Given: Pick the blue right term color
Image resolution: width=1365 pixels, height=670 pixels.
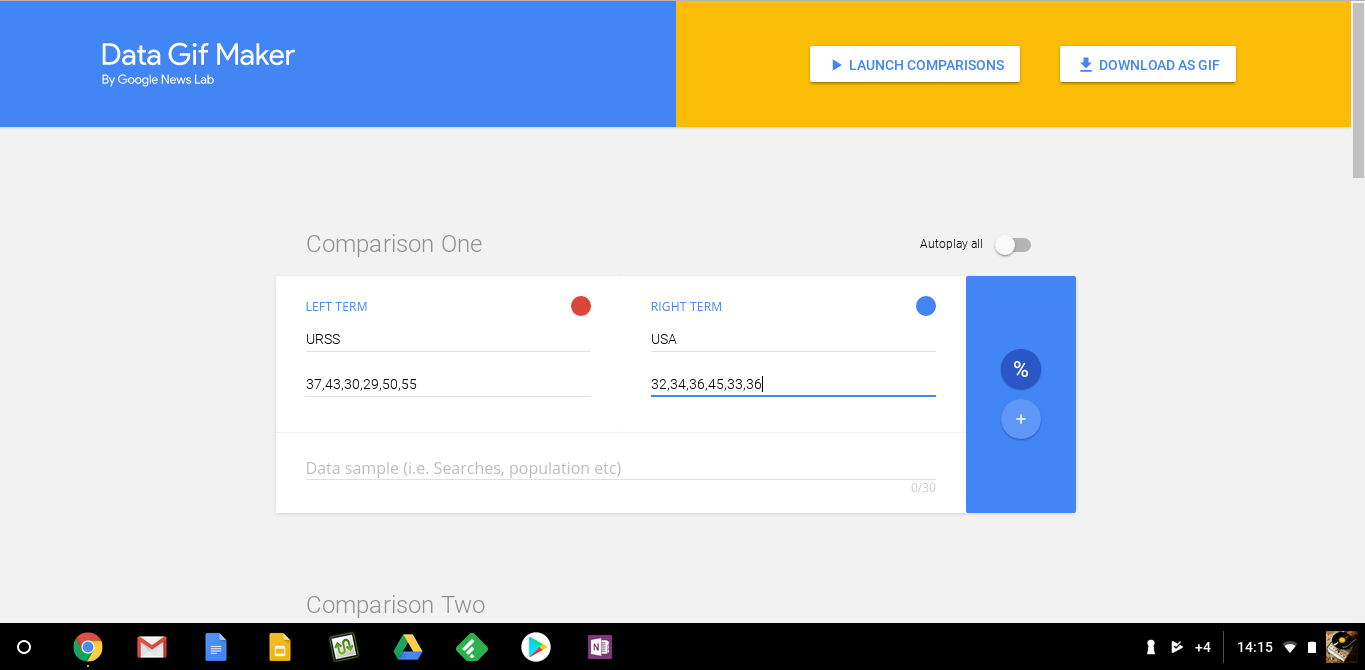Looking at the screenshot, I should pyautogui.click(x=926, y=306).
